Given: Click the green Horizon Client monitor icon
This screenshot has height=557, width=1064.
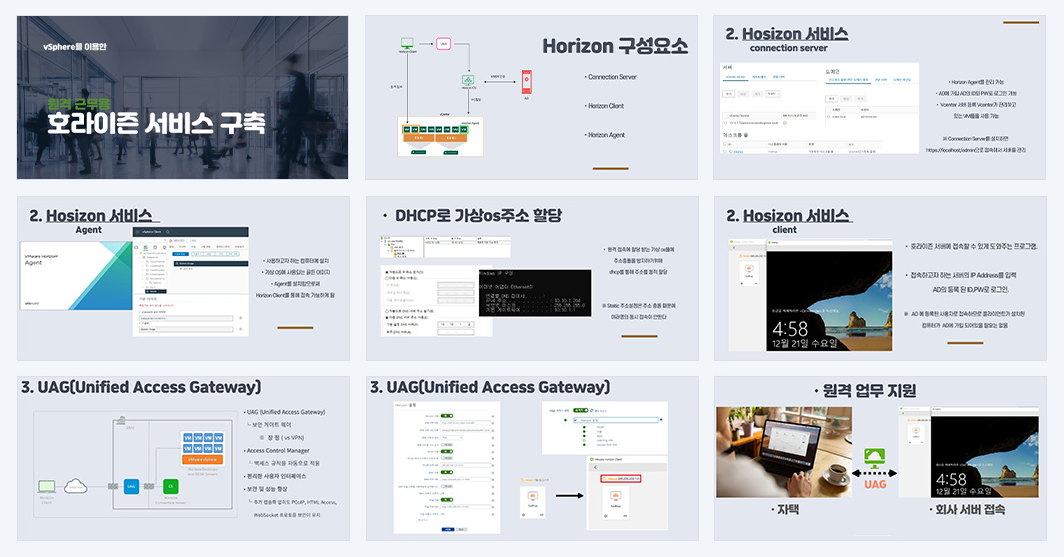Looking at the screenshot, I should [407, 43].
